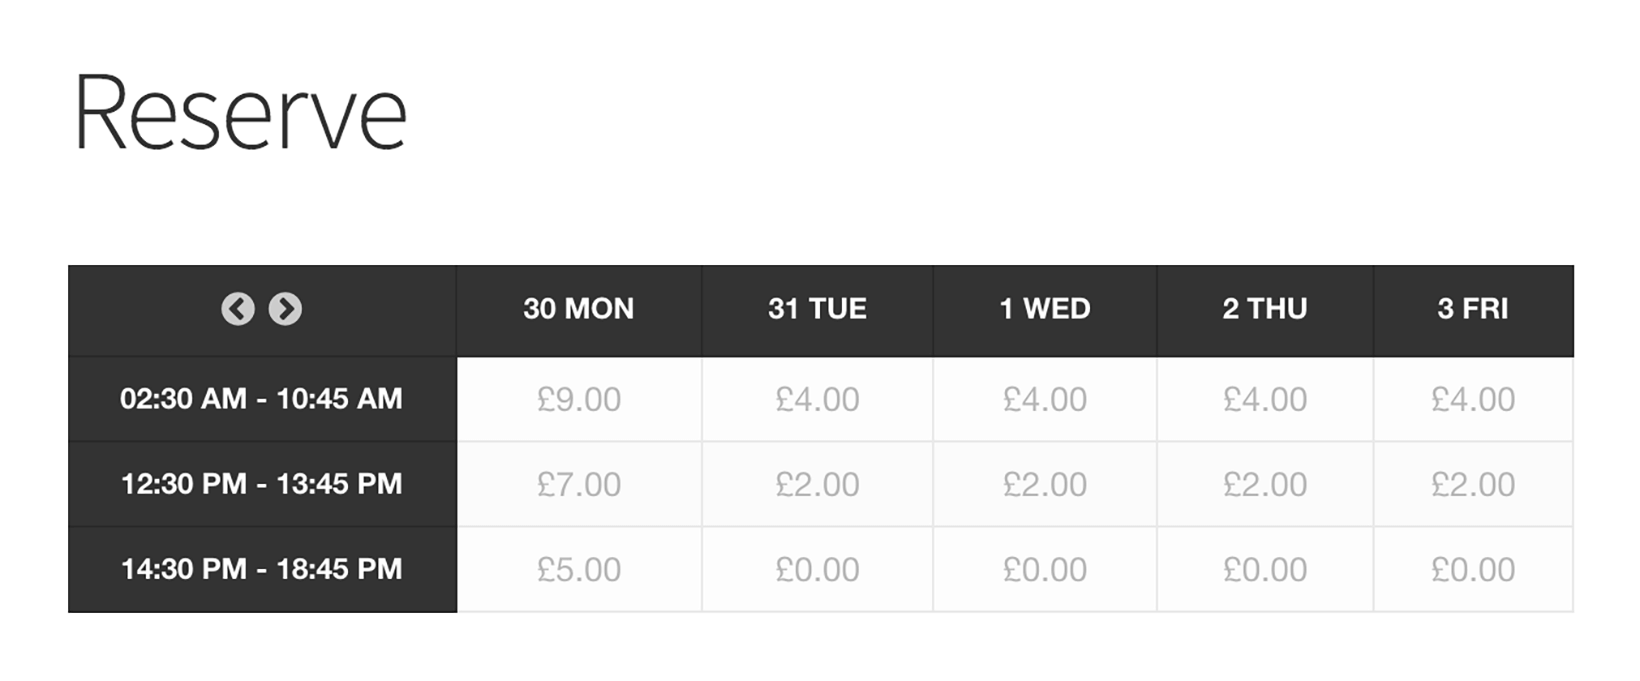Choose the £2.00 midday slot on 1 WED
1640x681 pixels.
[x=1044, y=484]
